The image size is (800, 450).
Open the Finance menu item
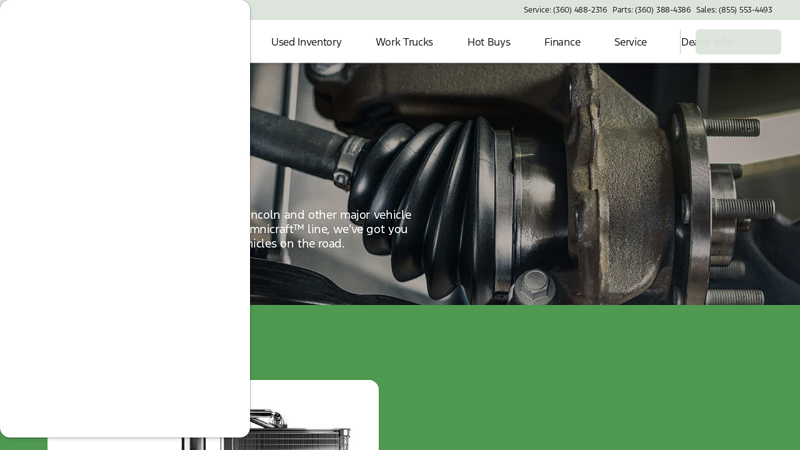click(562, 42)
